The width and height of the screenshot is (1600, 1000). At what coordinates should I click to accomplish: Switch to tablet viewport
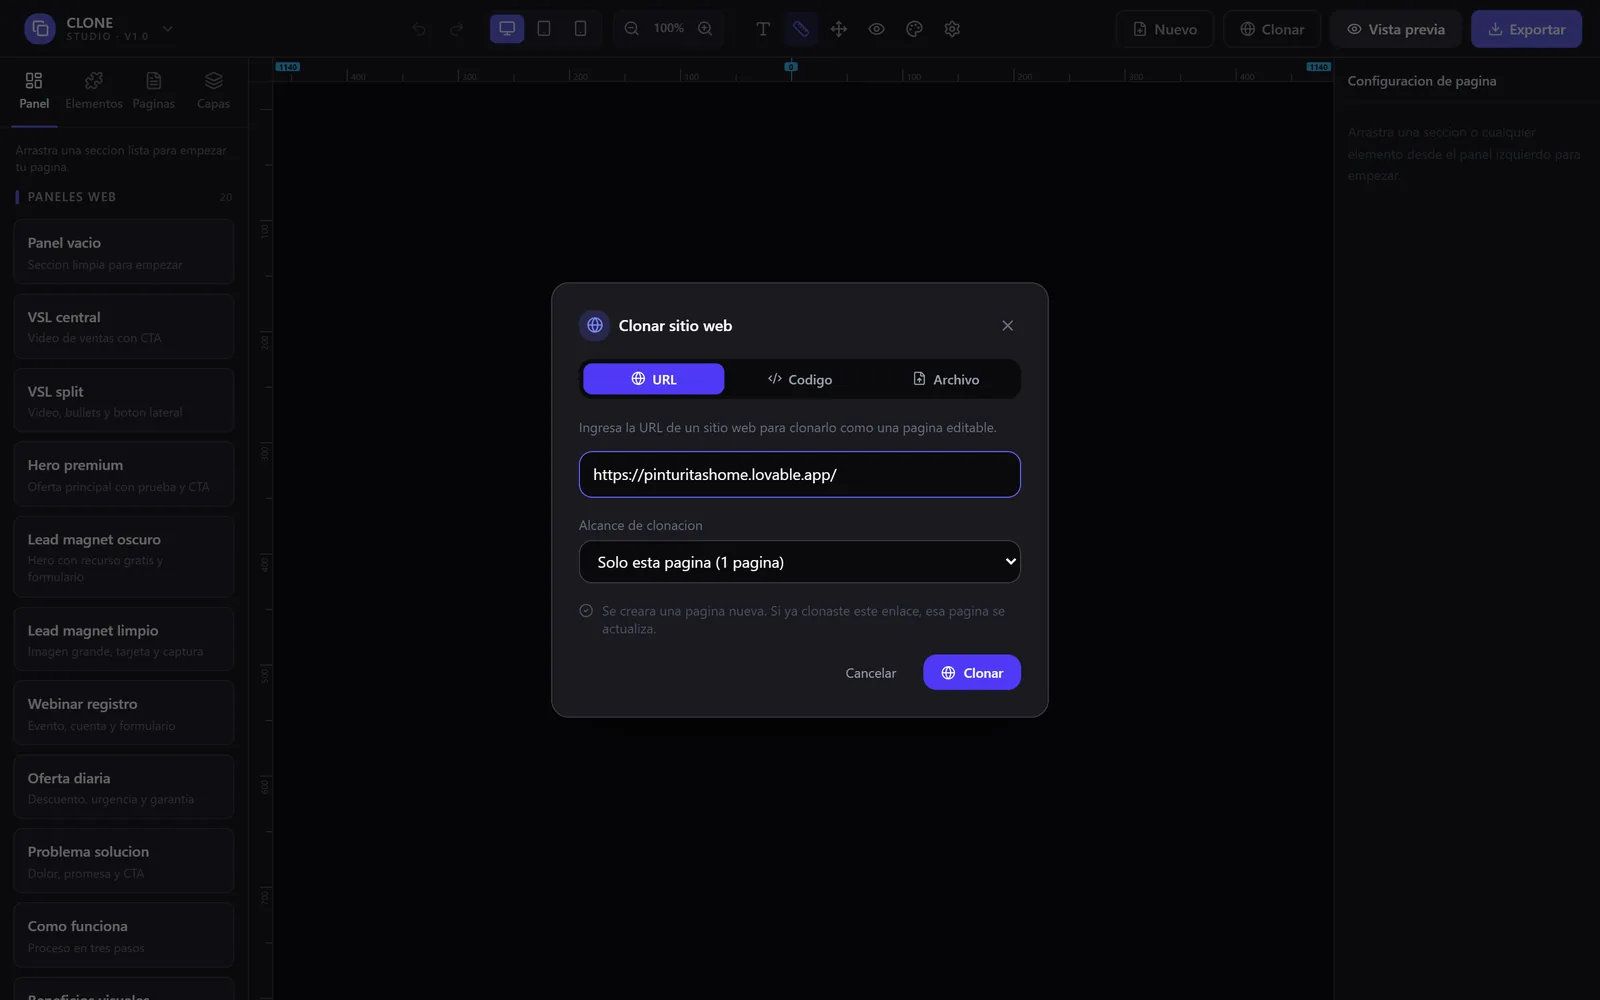pyautogui.click(x=544, y=29)
